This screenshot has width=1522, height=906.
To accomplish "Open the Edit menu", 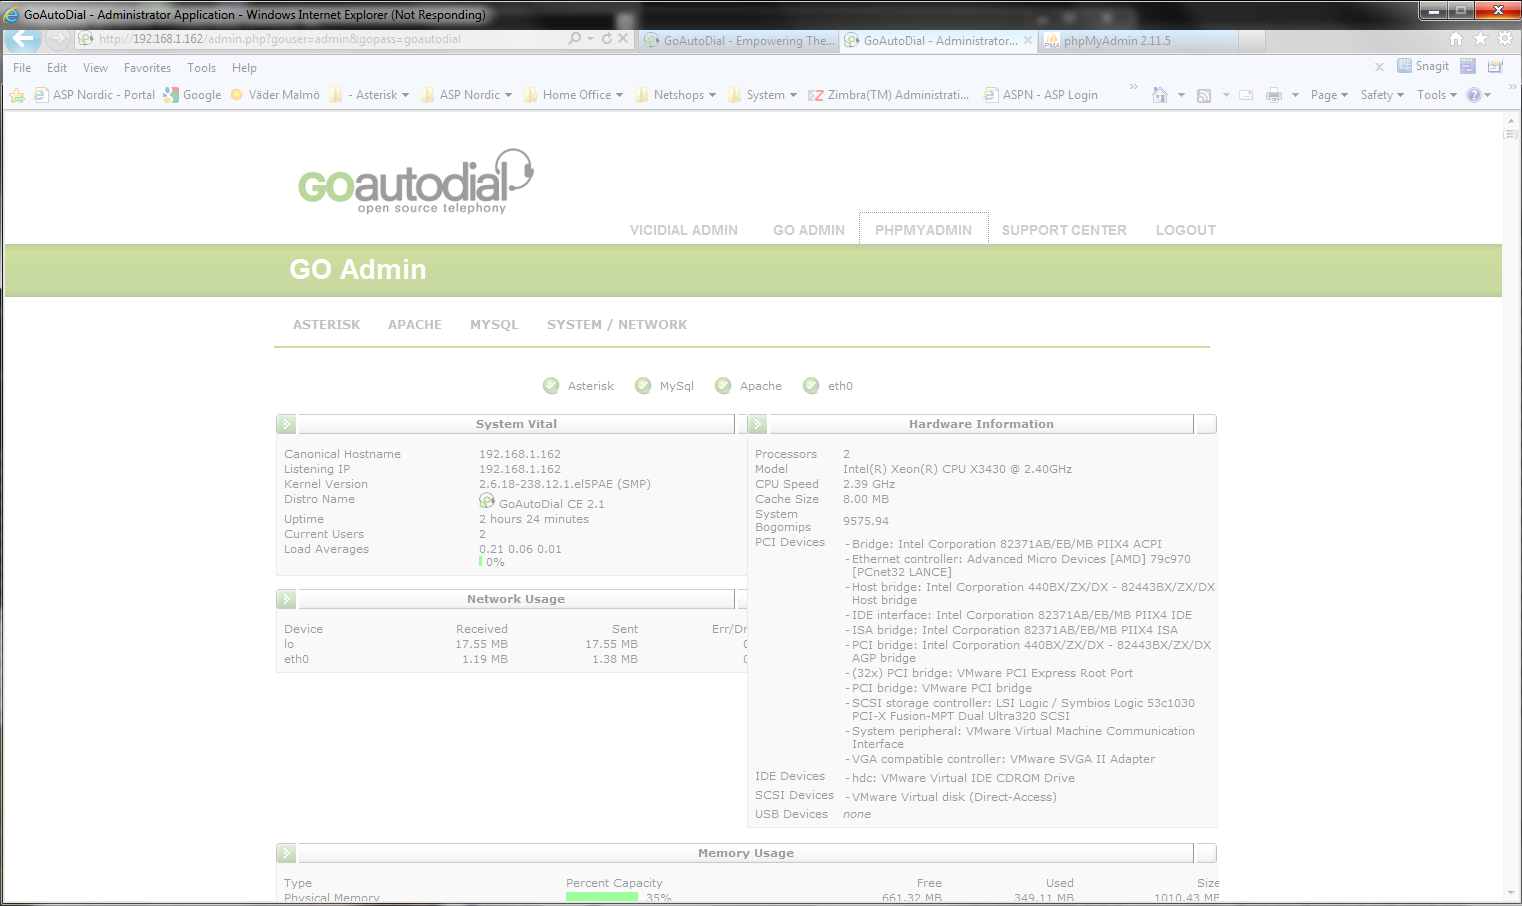I will (x=57, y=68).
